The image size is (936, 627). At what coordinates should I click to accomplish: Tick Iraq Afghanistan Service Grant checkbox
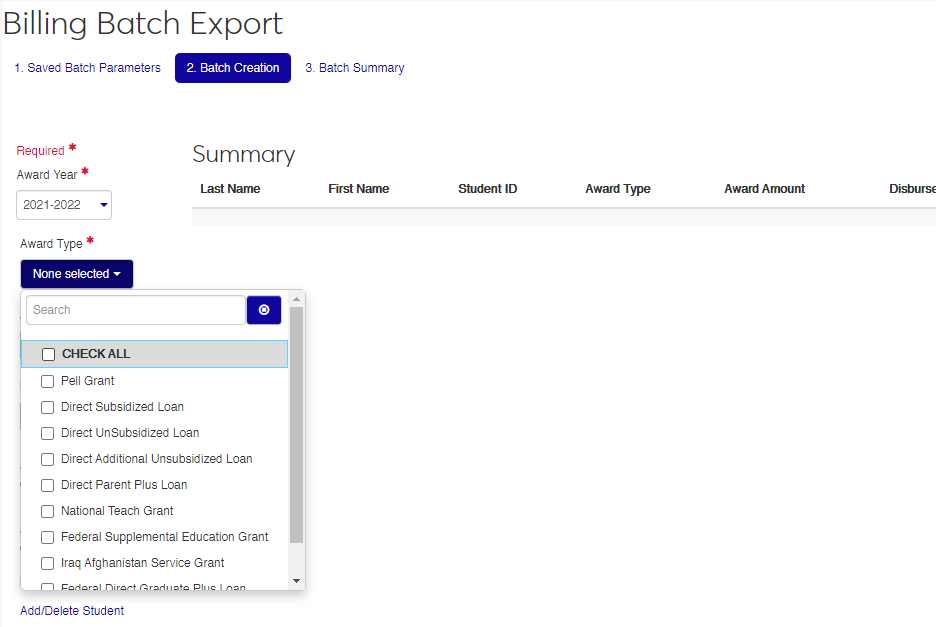coord(47,563)
